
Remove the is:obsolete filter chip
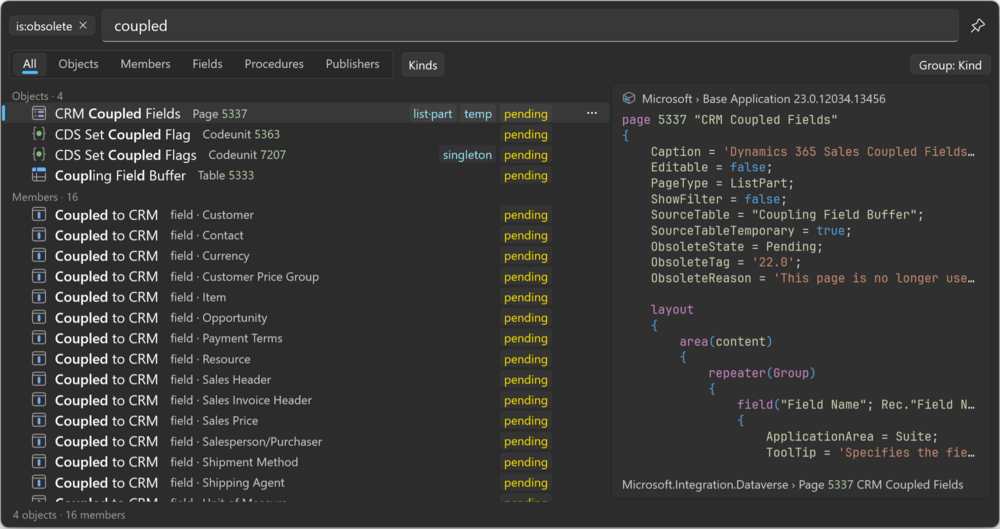point(83,26)
